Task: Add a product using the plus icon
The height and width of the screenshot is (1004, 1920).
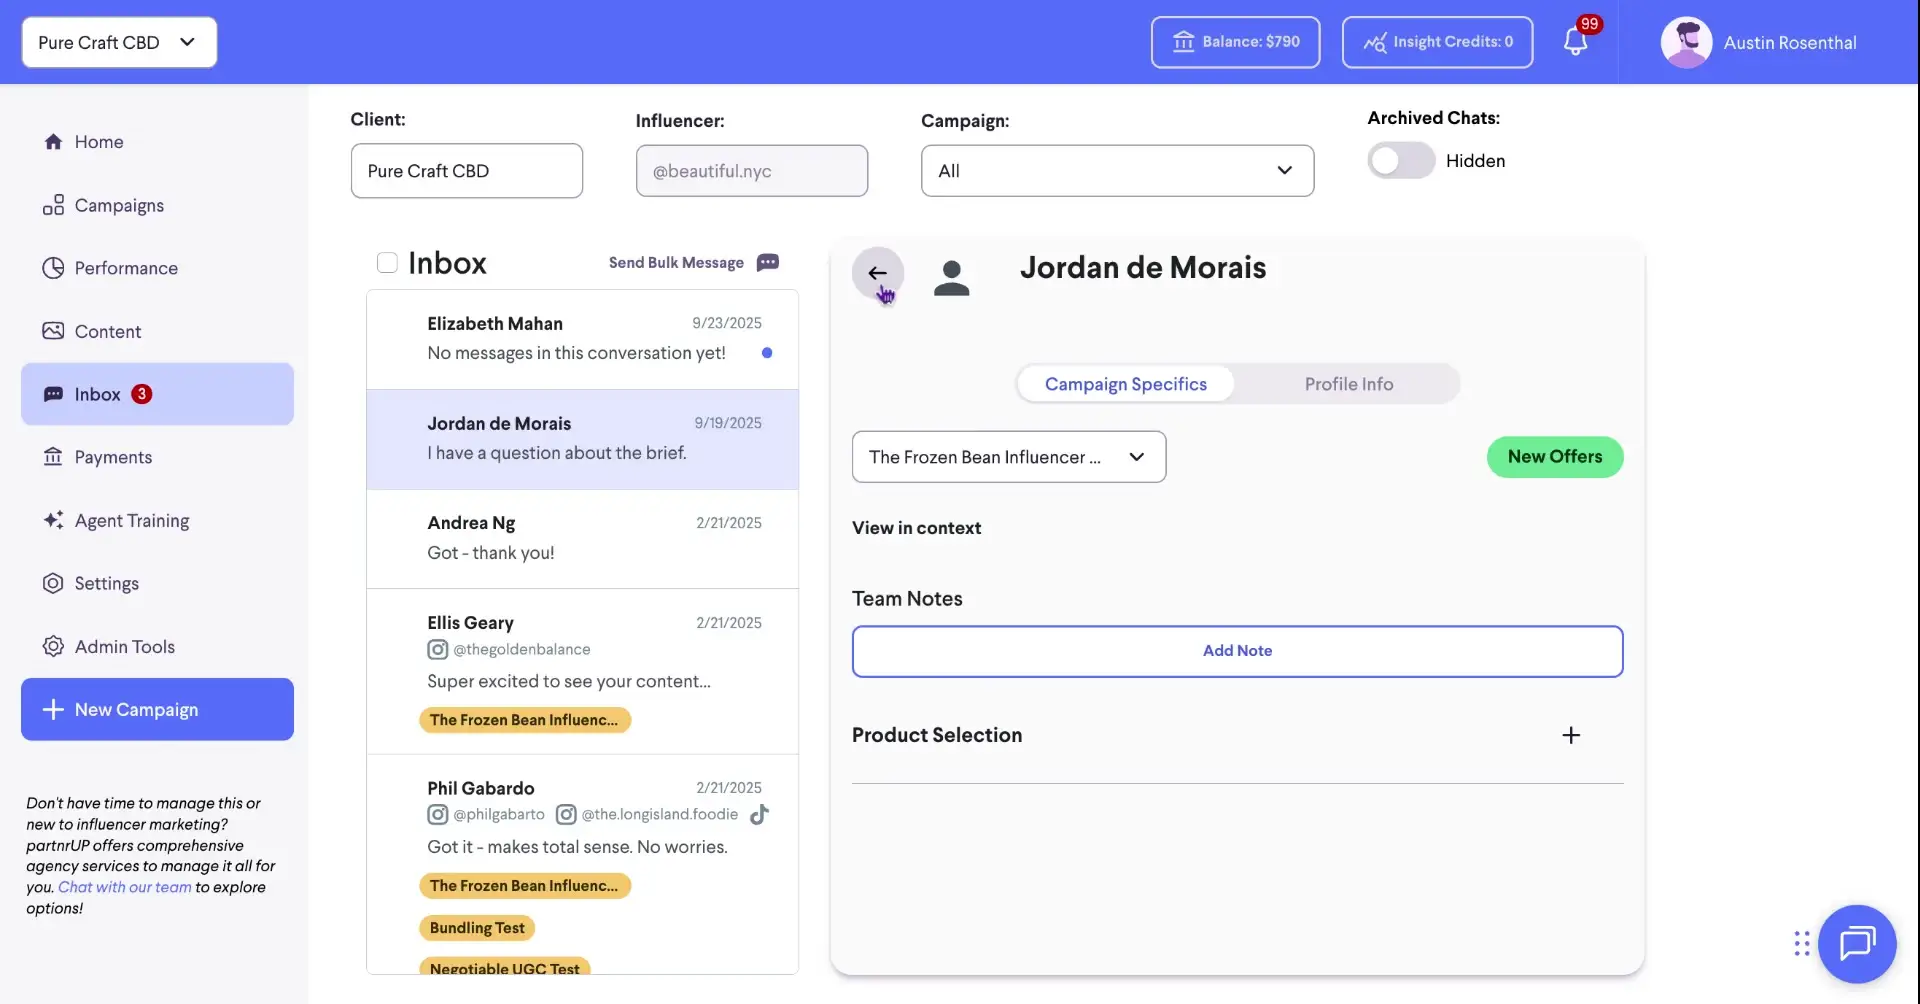Action: pyautogui.click(x=1571, y=734)
